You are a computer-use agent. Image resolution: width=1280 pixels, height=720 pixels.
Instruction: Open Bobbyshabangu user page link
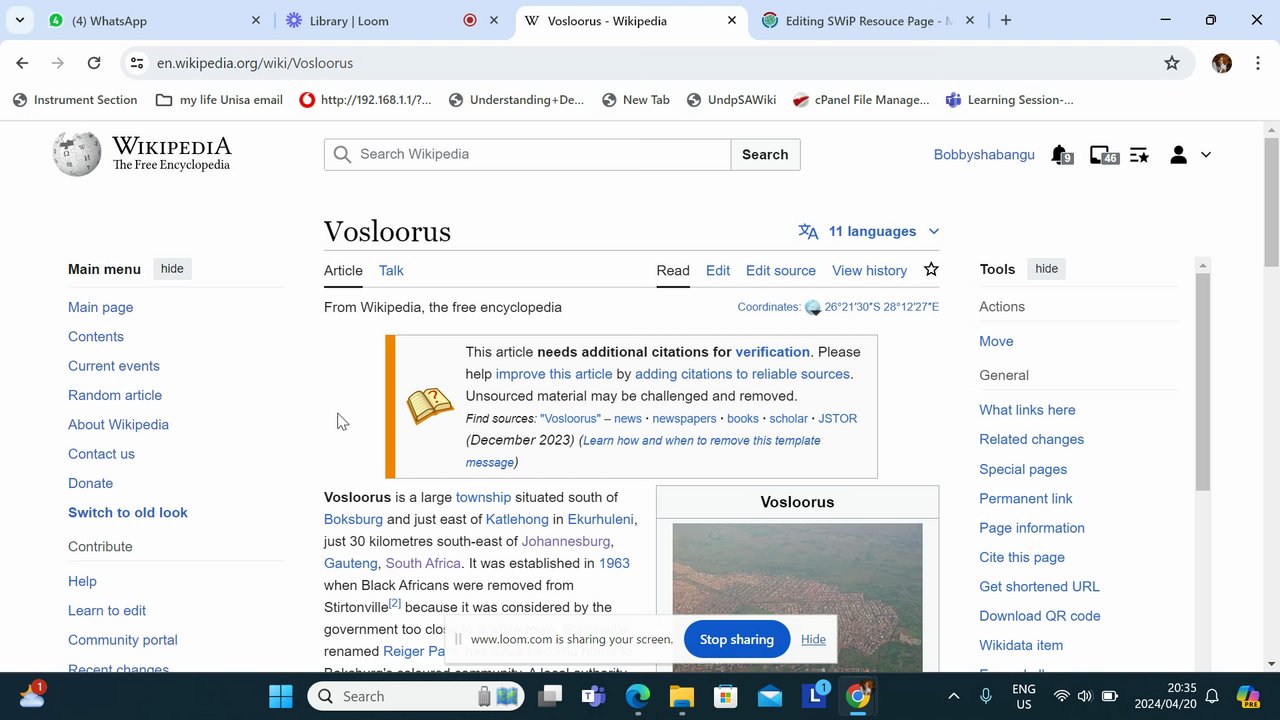click(x=984, y=155)
